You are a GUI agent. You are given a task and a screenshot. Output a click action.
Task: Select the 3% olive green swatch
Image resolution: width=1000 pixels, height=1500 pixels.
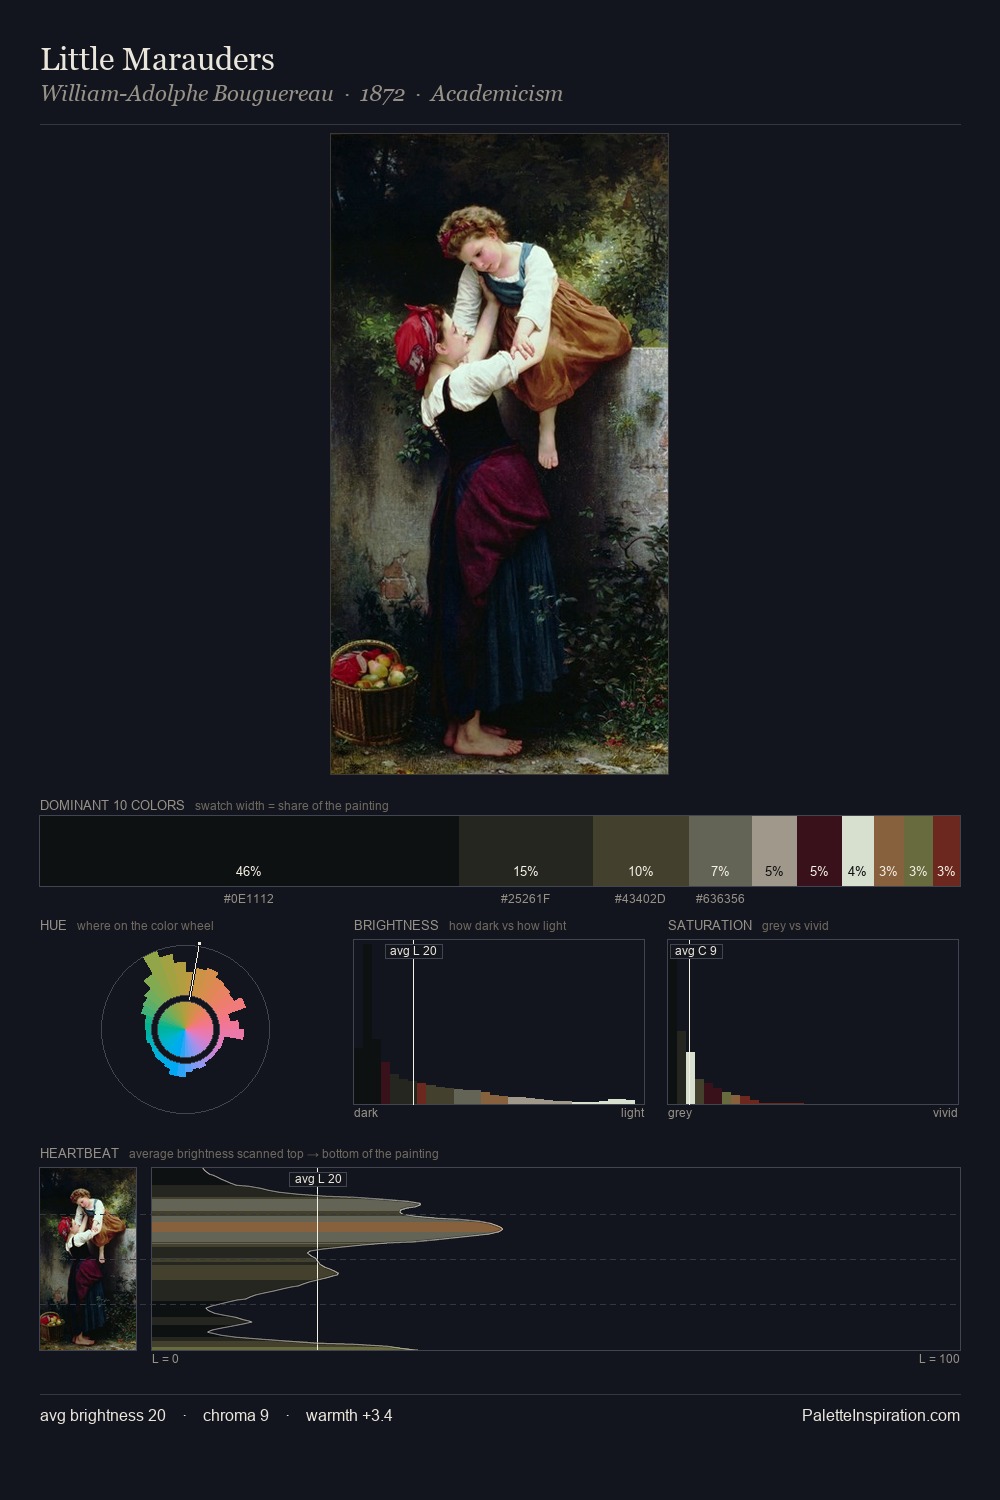[x=918, y=851]
